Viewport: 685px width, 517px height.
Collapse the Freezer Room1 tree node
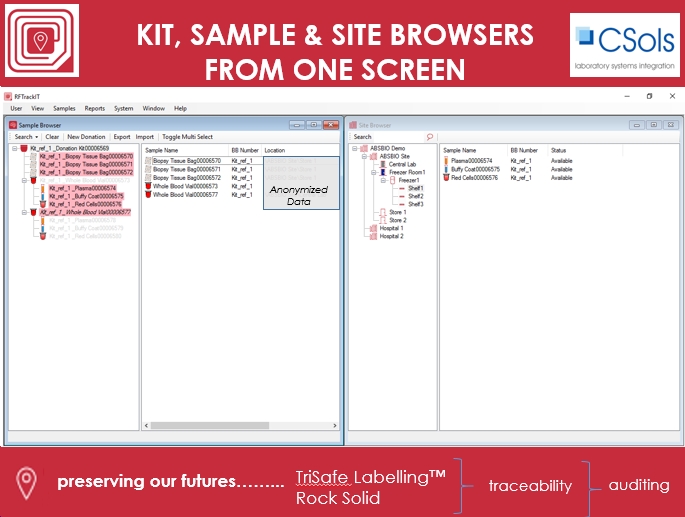pos(374,173)
